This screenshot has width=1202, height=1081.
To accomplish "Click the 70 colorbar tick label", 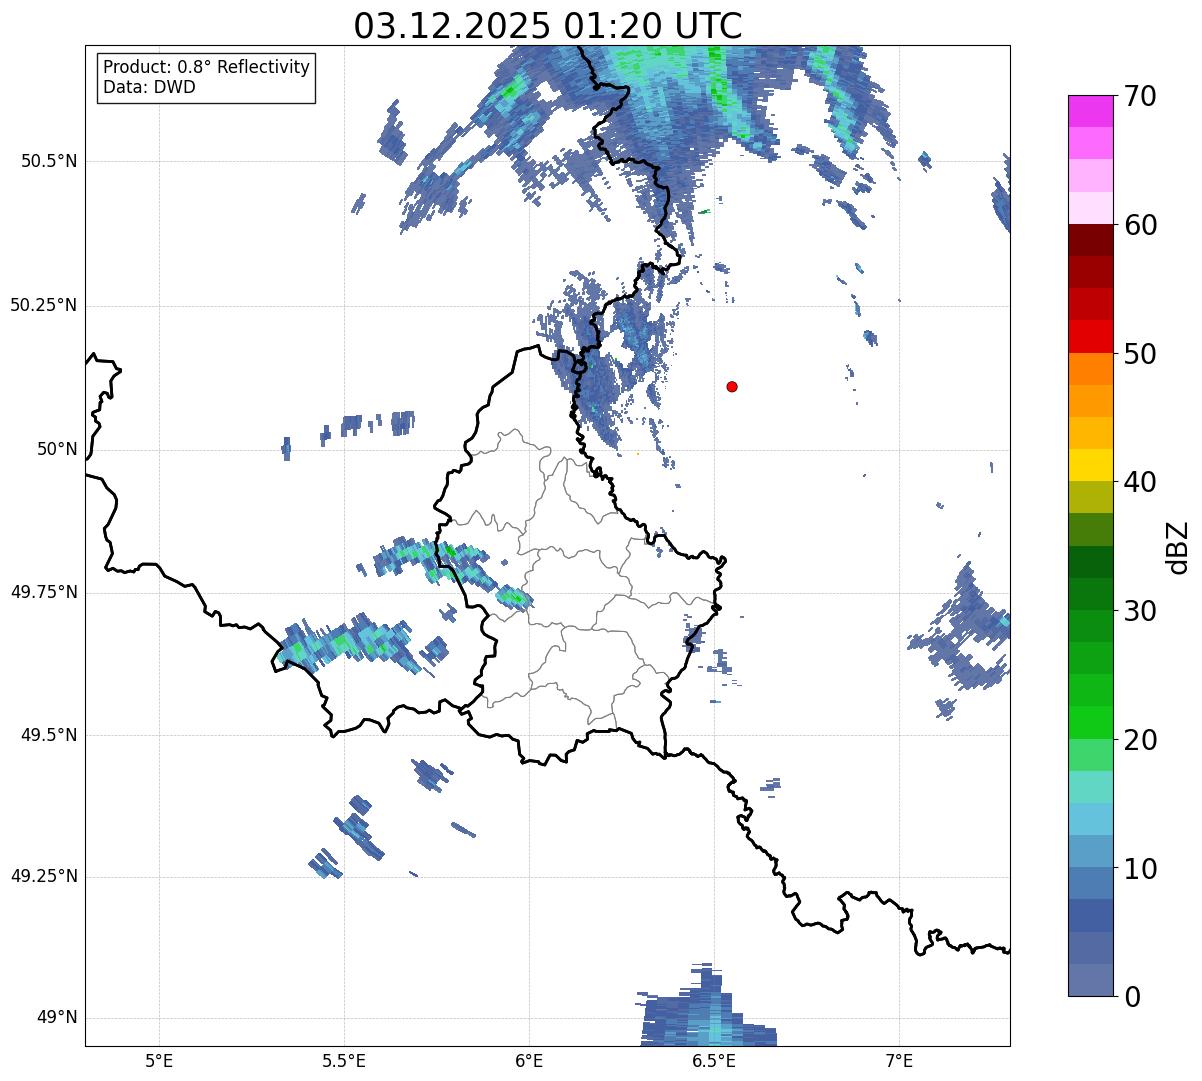I will 1140,96.
